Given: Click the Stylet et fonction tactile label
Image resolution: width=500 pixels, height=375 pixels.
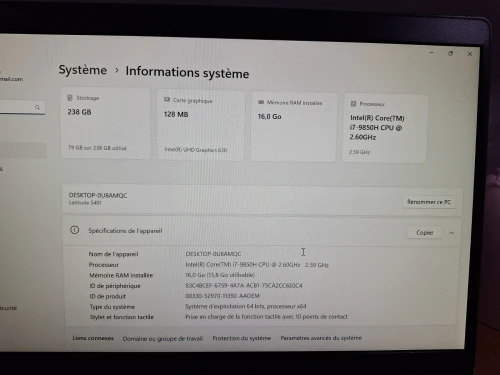Looking at the screenshot, I should pyautogui.click(x=122, y=317).
